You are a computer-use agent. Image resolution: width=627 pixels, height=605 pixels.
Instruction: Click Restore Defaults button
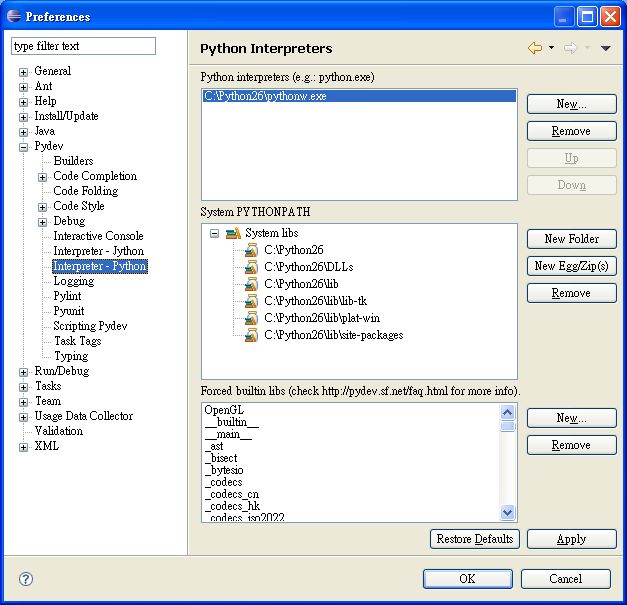pyautogui.click(x=475, y=539)
